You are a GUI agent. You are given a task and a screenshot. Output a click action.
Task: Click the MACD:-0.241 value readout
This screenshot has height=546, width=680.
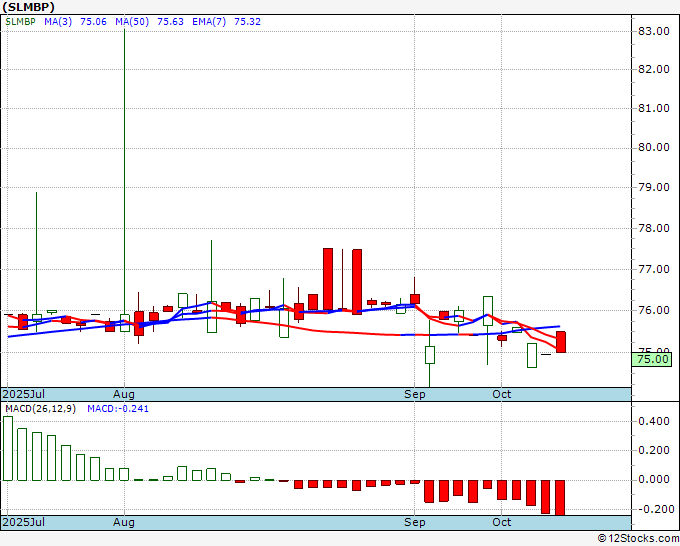[118, 409]
